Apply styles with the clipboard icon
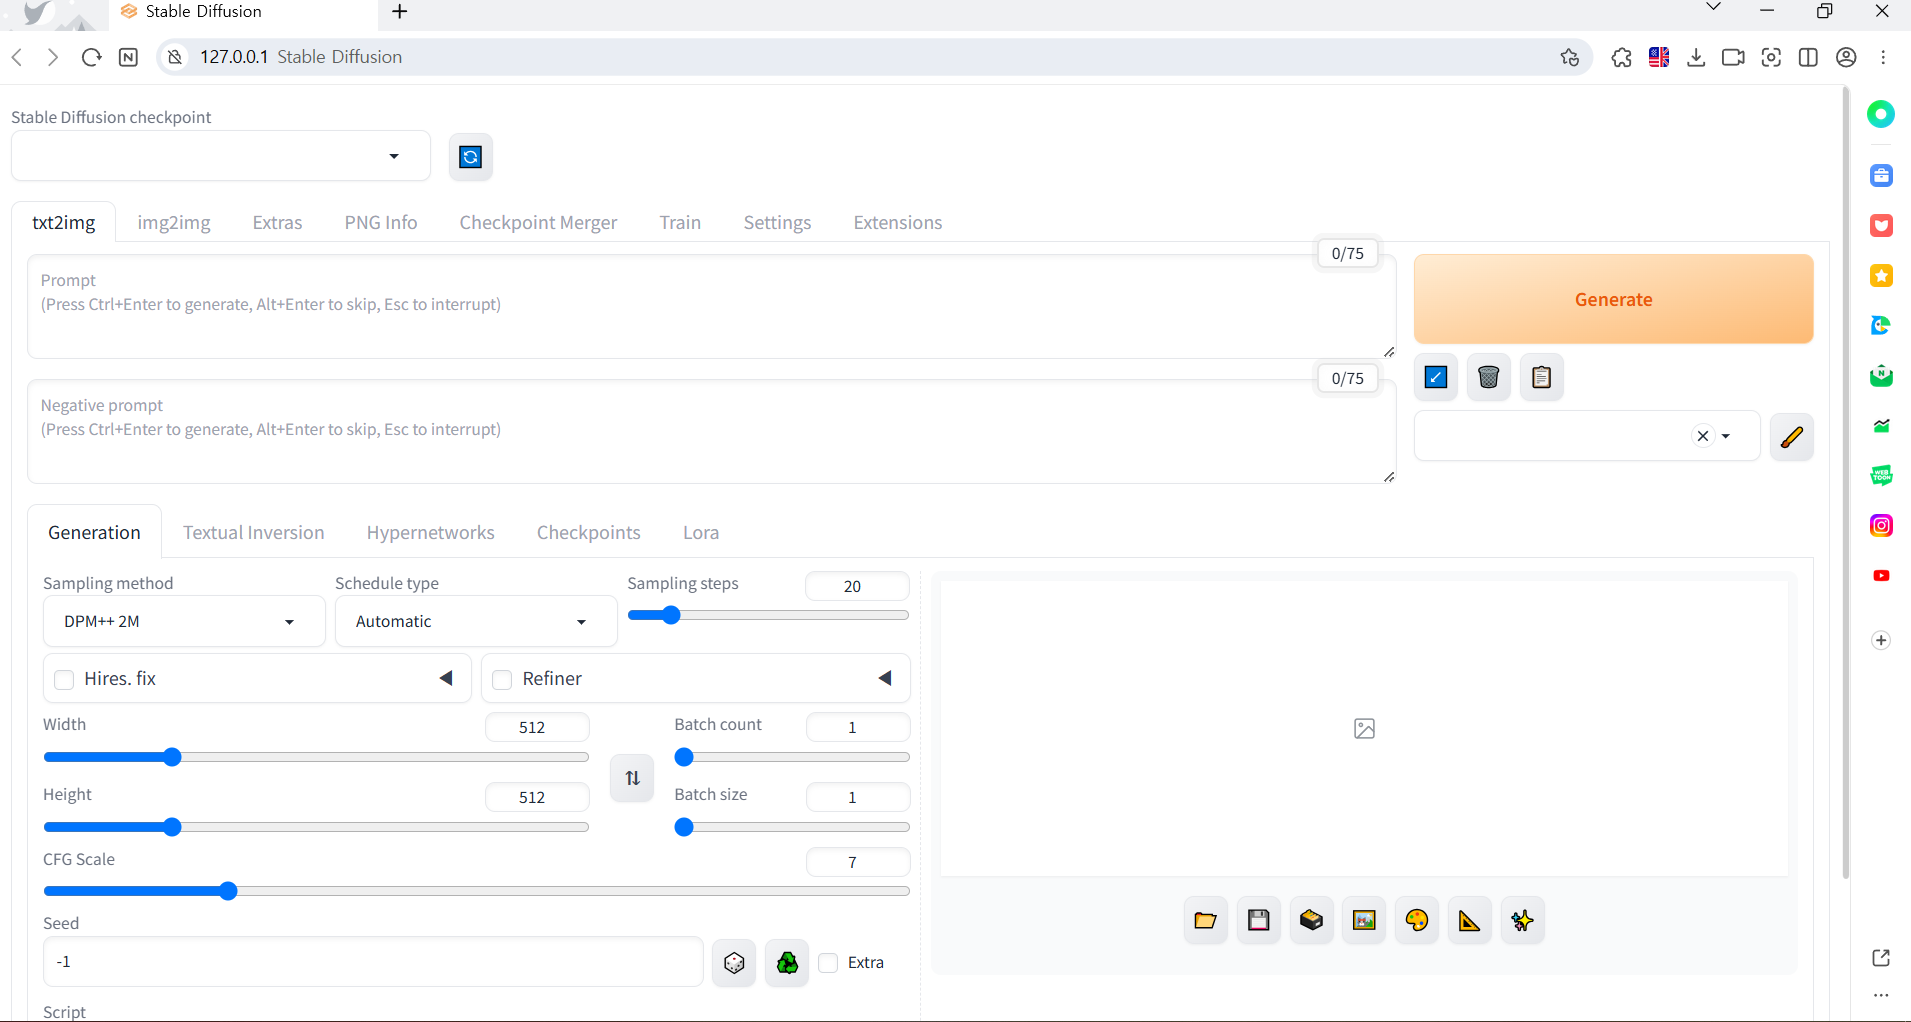 1541,377
